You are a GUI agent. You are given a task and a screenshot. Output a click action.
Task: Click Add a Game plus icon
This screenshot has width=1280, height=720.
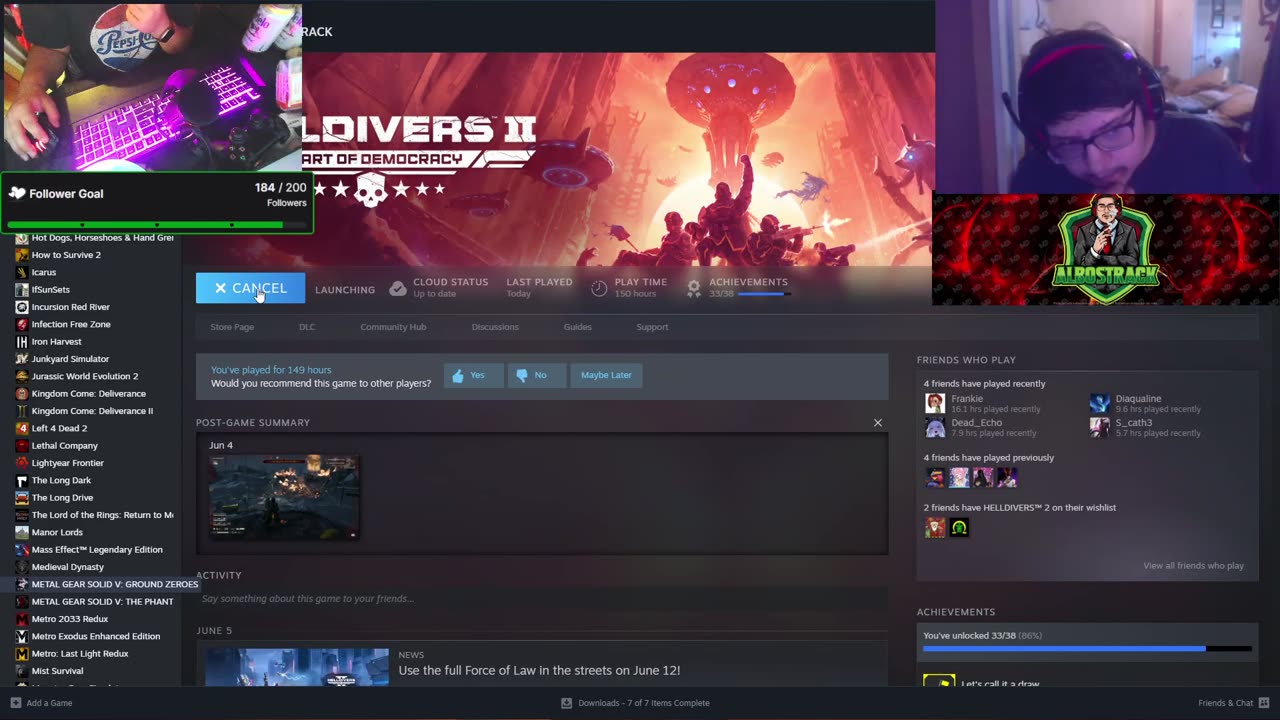[x=15, y=703]
